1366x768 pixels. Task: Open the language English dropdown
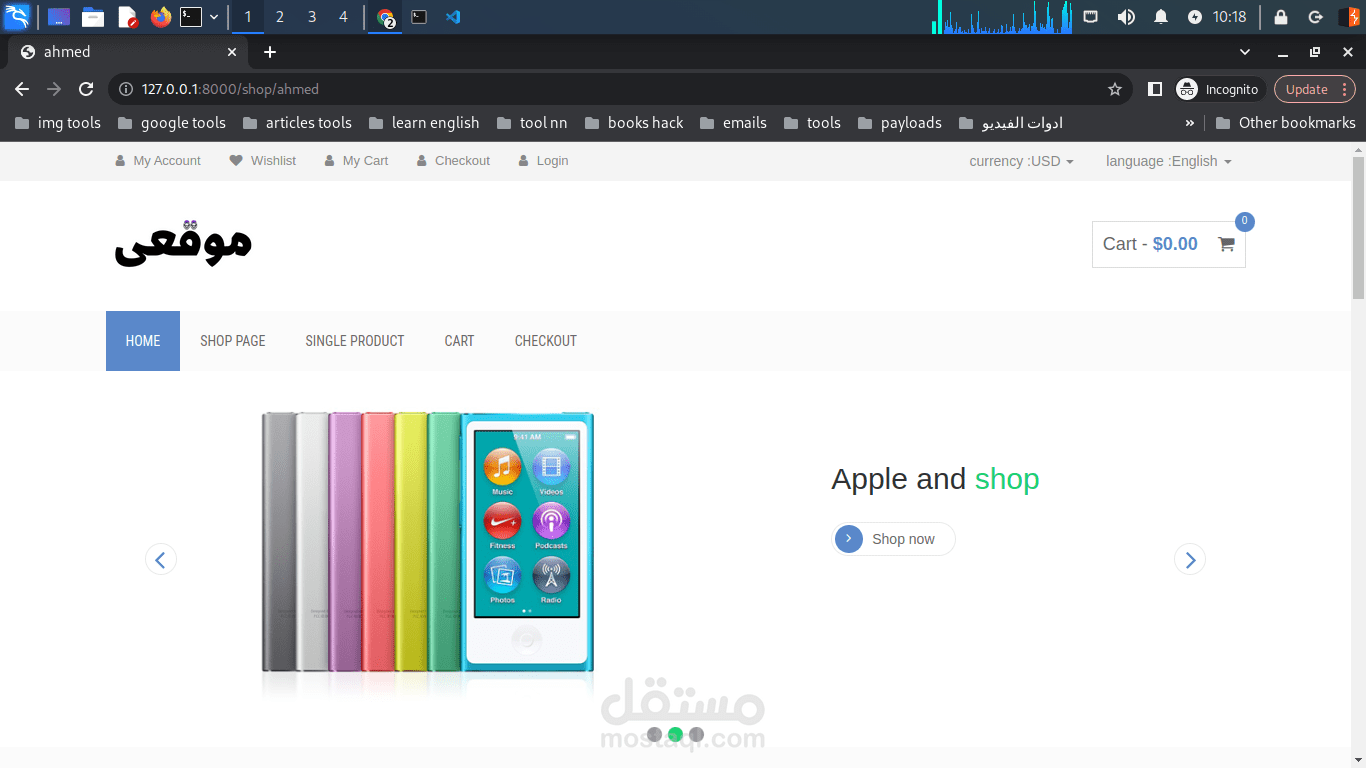(x=1168, y=161)
